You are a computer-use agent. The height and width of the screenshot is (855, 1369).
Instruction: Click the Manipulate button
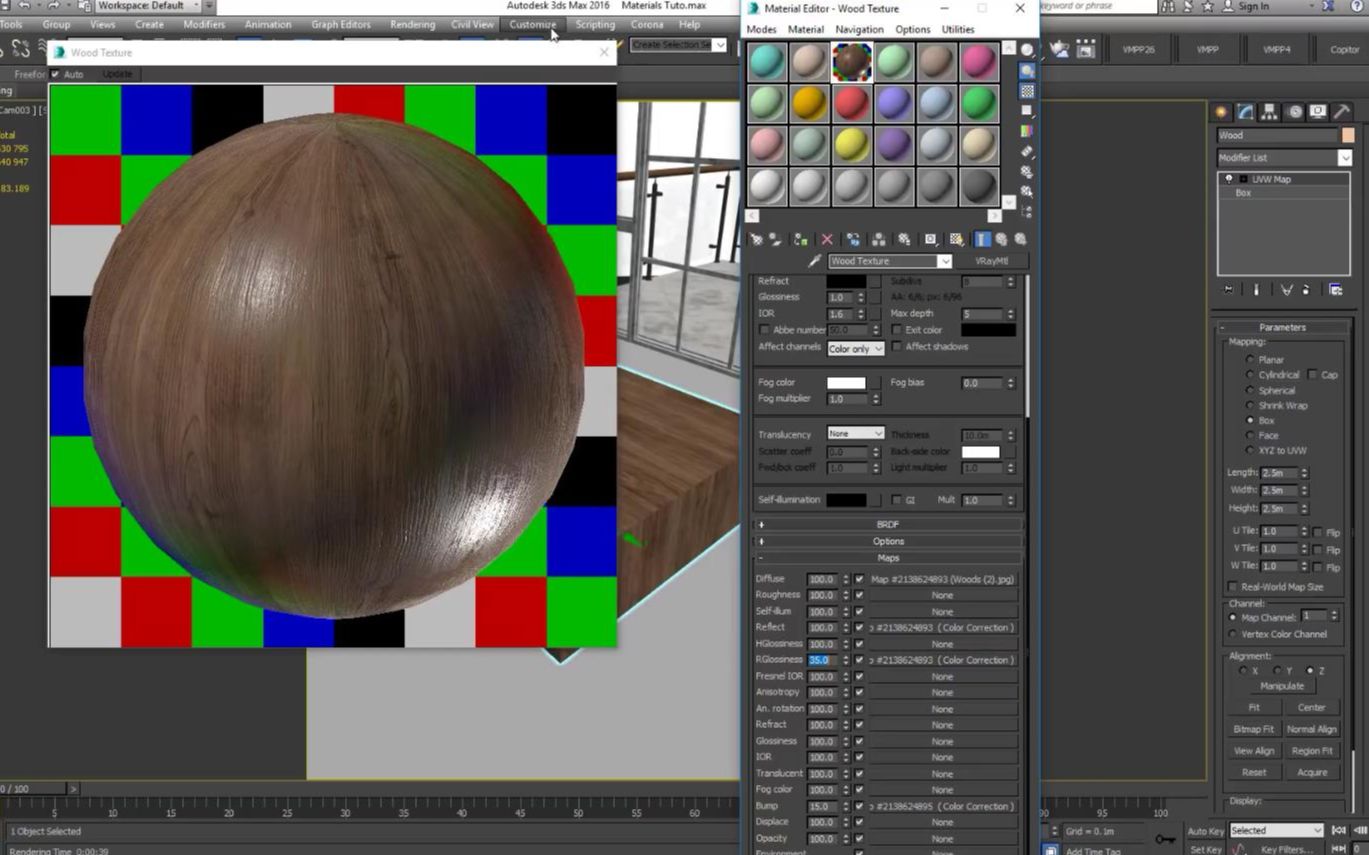[x=1282, y=686]
